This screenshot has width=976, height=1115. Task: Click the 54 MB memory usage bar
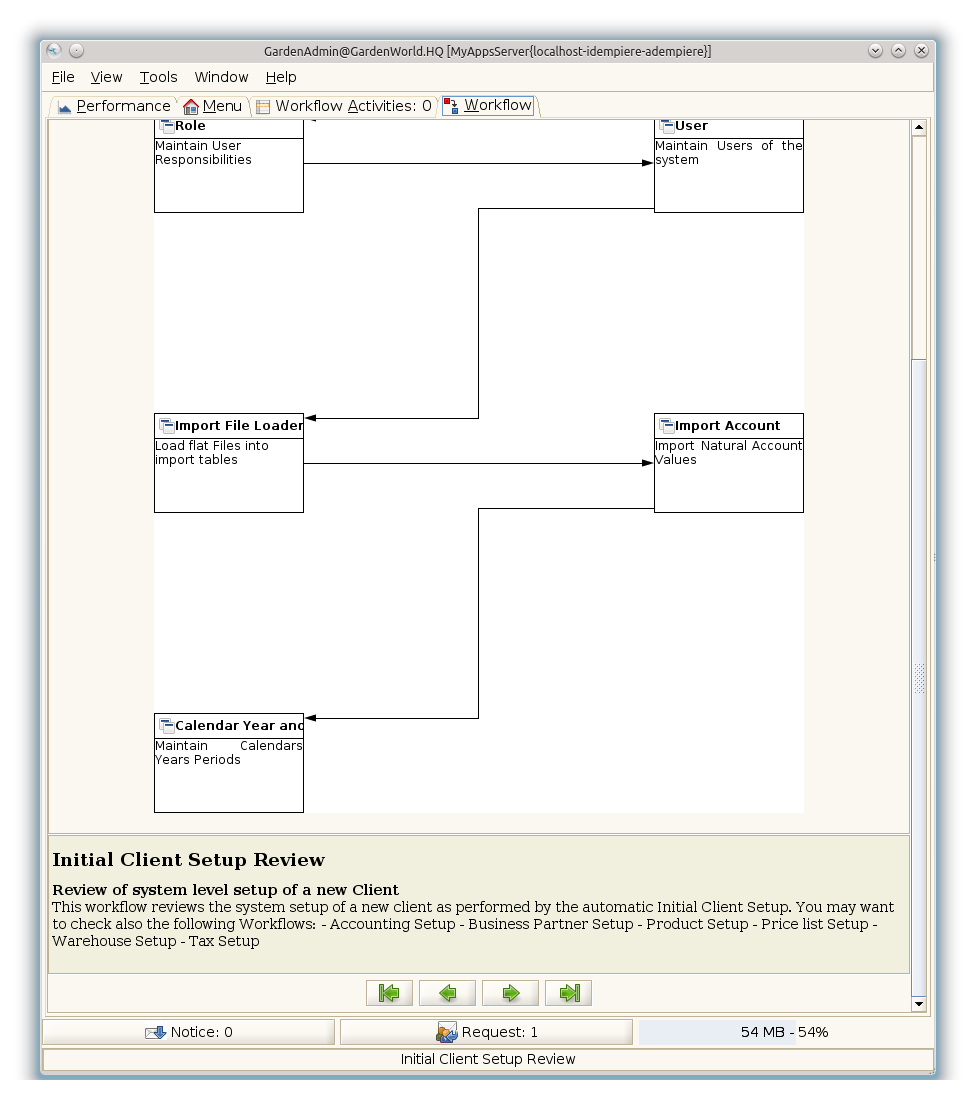point(784,1033)
